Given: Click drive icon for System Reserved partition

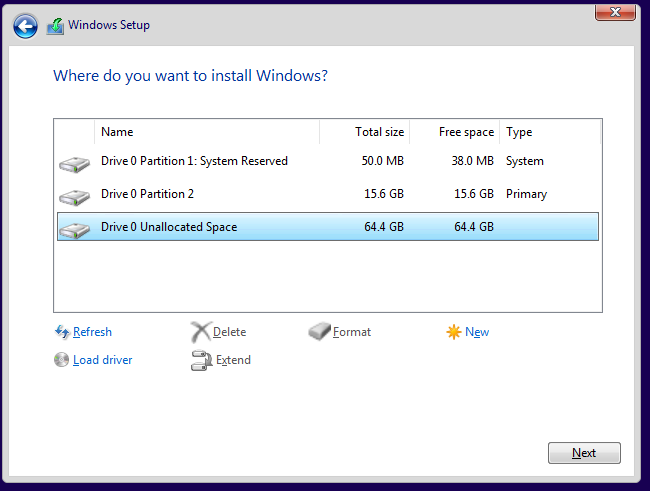Looking at the screenshot, I should click(x=74, y=164).
